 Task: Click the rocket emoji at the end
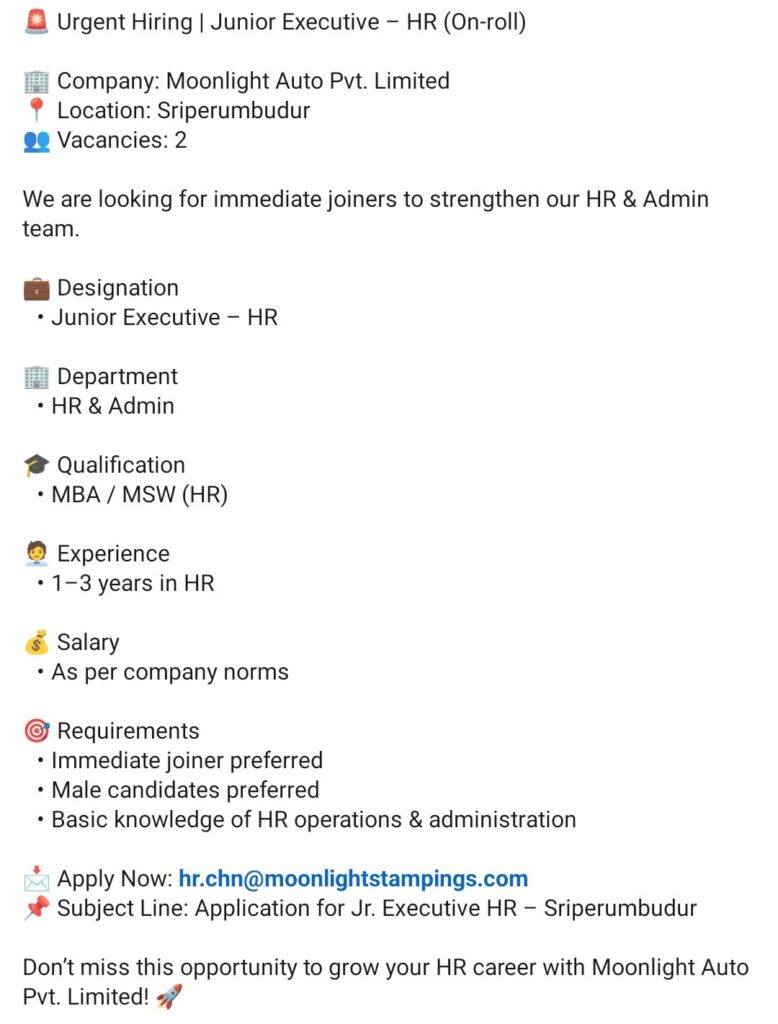tap(170, 998)
